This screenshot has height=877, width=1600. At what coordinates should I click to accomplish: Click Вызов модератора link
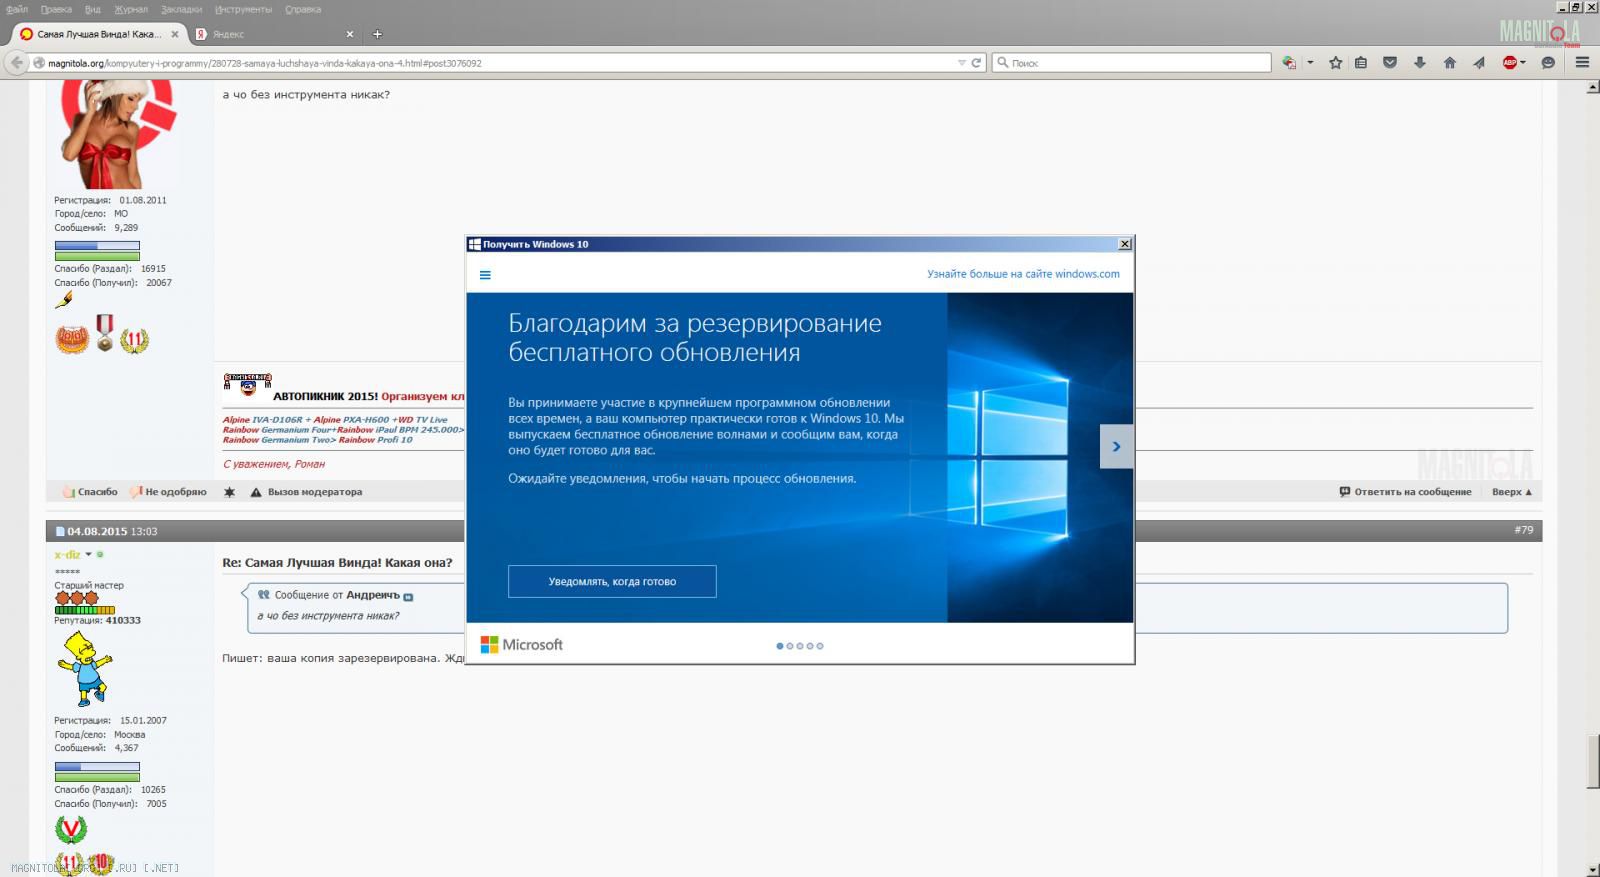(x=315, y=492)
